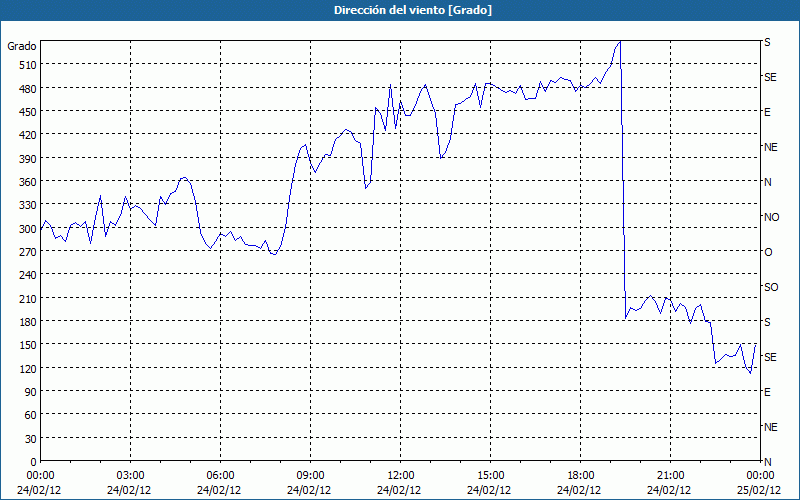Click the 25/02/12 date label

click(759, 490)
